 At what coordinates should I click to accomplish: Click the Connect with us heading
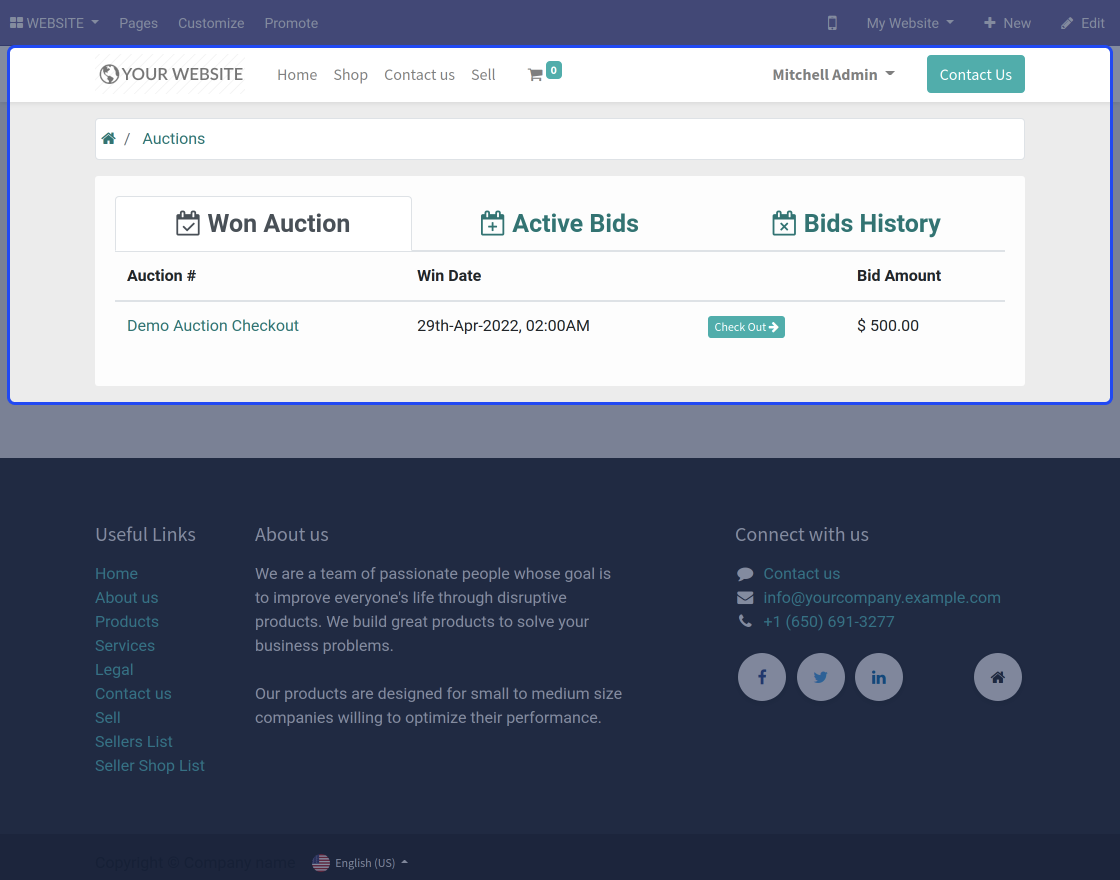[801, 534]
